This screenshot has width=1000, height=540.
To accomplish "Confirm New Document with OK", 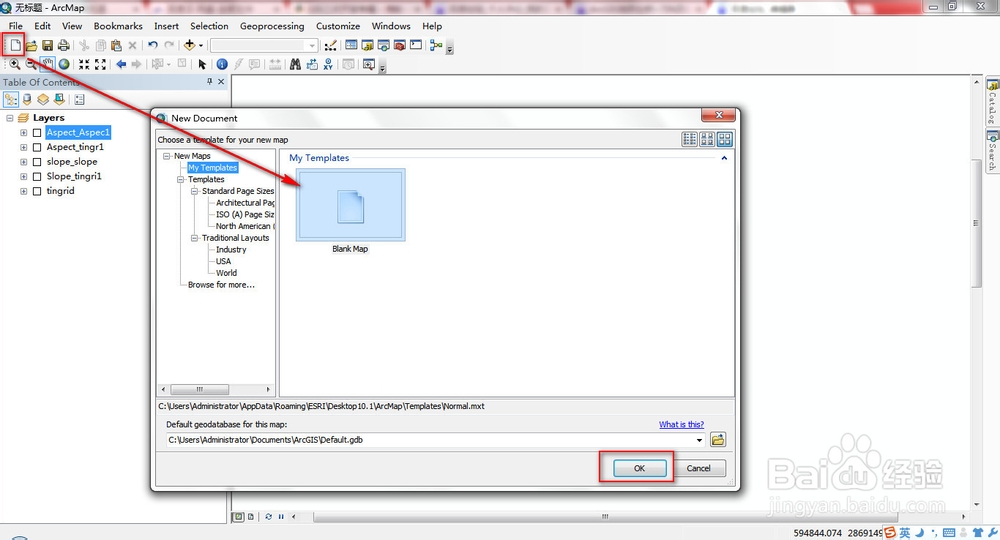I will (x=640, y=468).
